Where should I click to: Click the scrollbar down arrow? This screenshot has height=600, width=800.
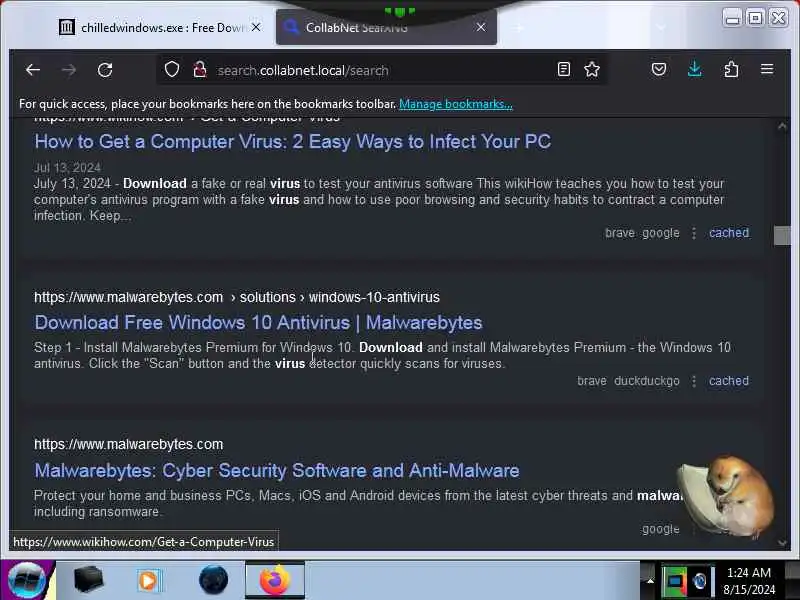pyautogui.click(x=782, y=543)
